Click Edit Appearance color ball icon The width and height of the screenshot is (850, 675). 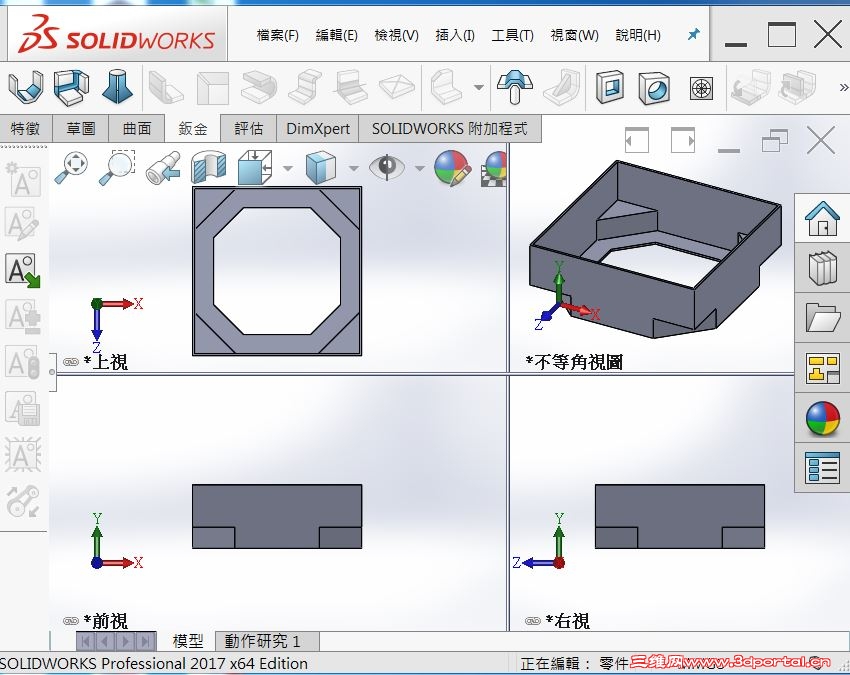click(452, 168)
